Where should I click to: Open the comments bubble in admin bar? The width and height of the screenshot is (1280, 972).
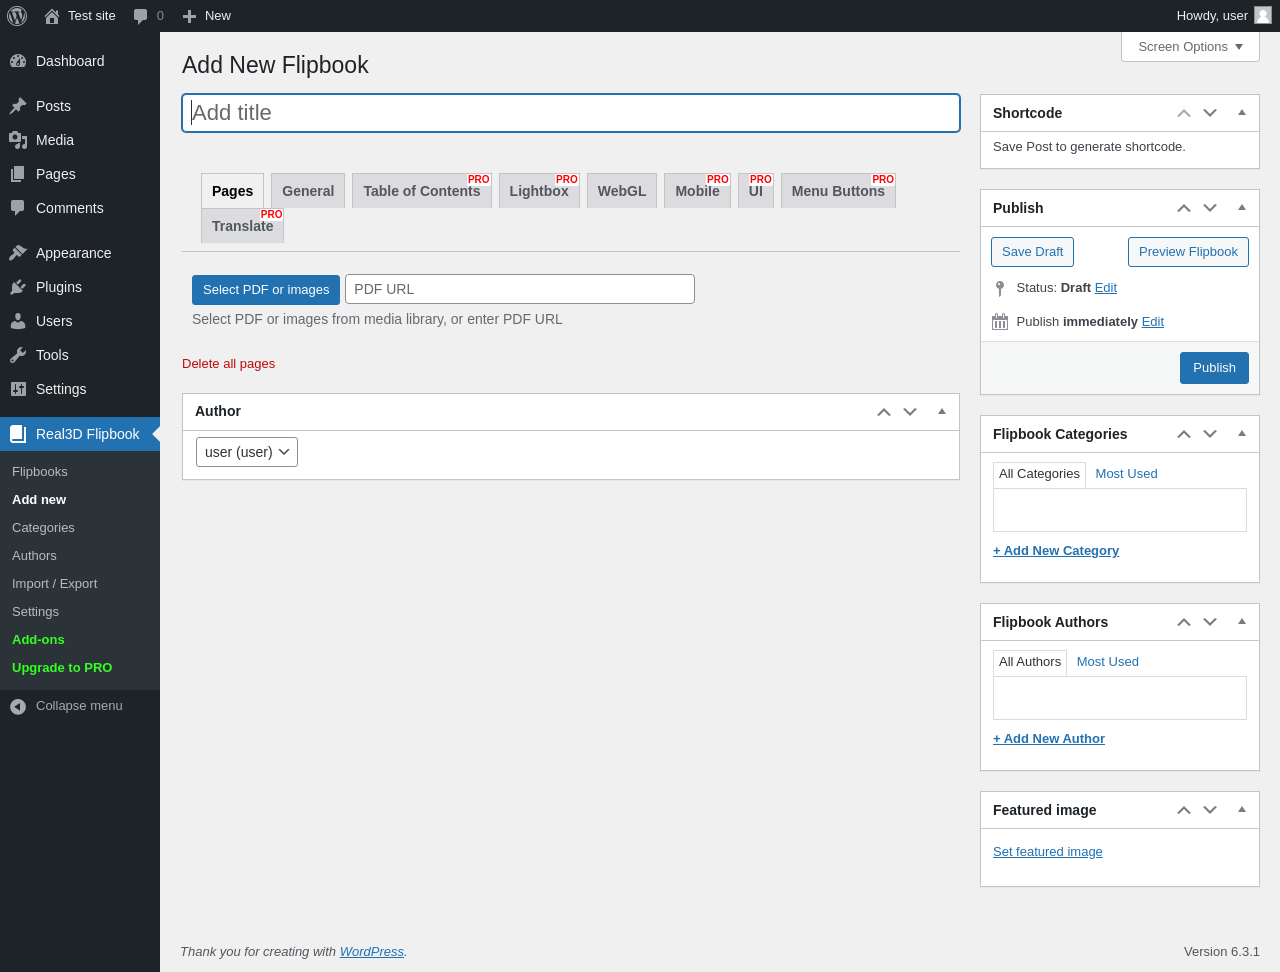141,16
